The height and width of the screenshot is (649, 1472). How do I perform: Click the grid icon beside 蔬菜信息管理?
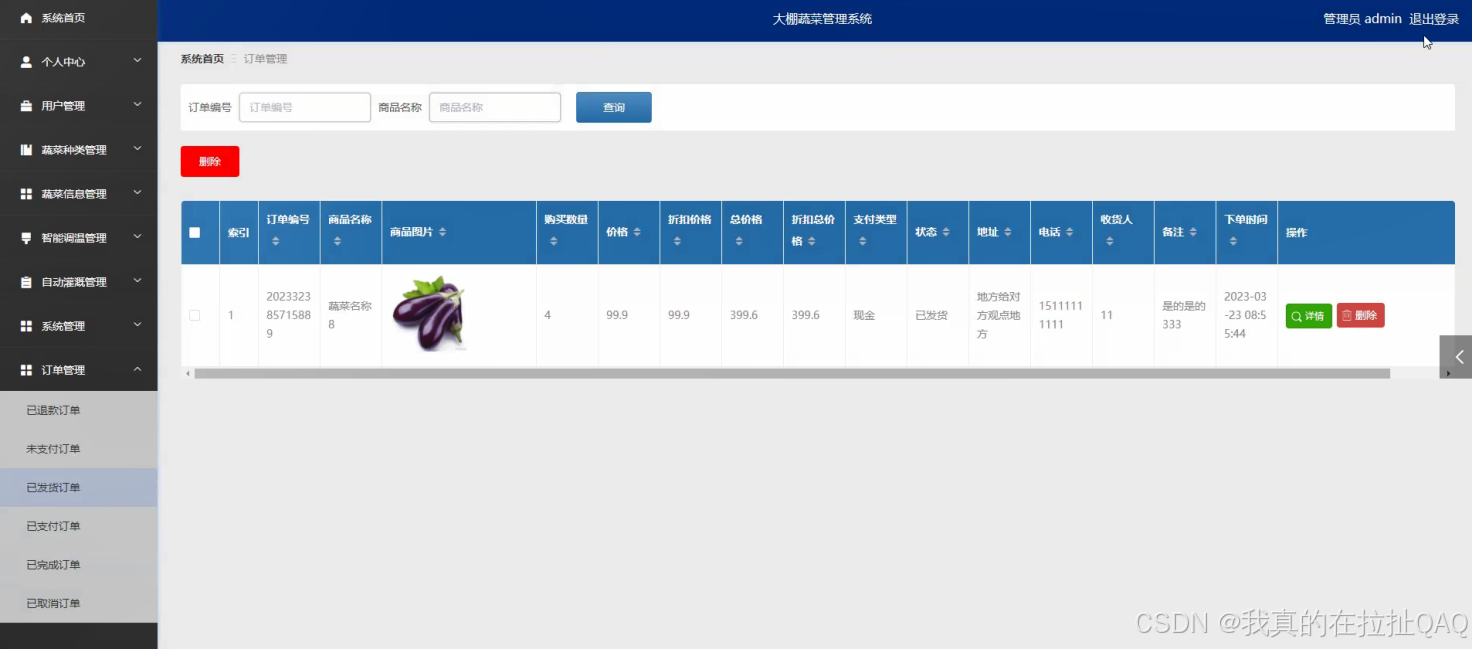[x=26, y=194]
